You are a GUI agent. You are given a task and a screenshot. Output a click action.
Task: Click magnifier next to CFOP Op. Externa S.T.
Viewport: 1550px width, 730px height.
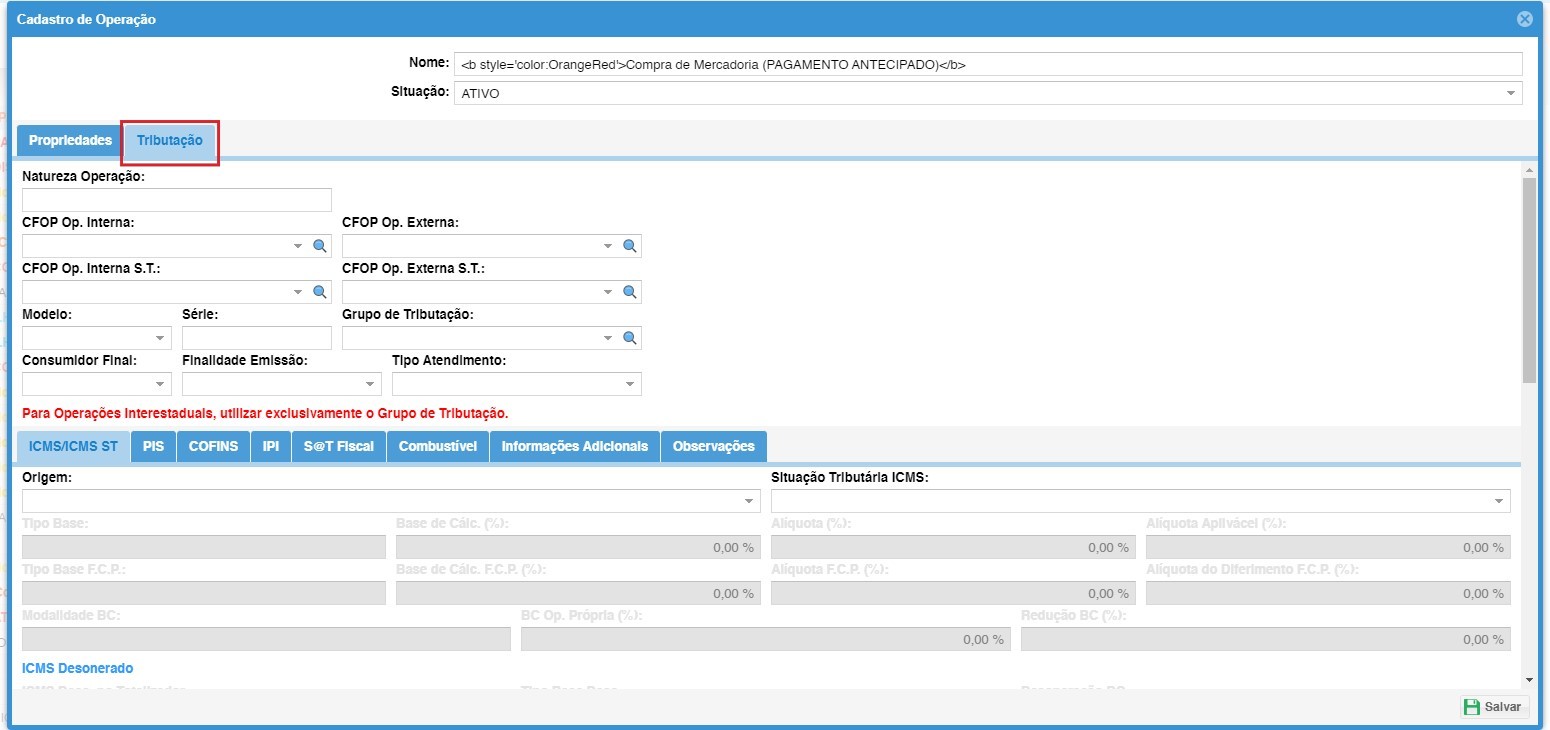(630, 292)
